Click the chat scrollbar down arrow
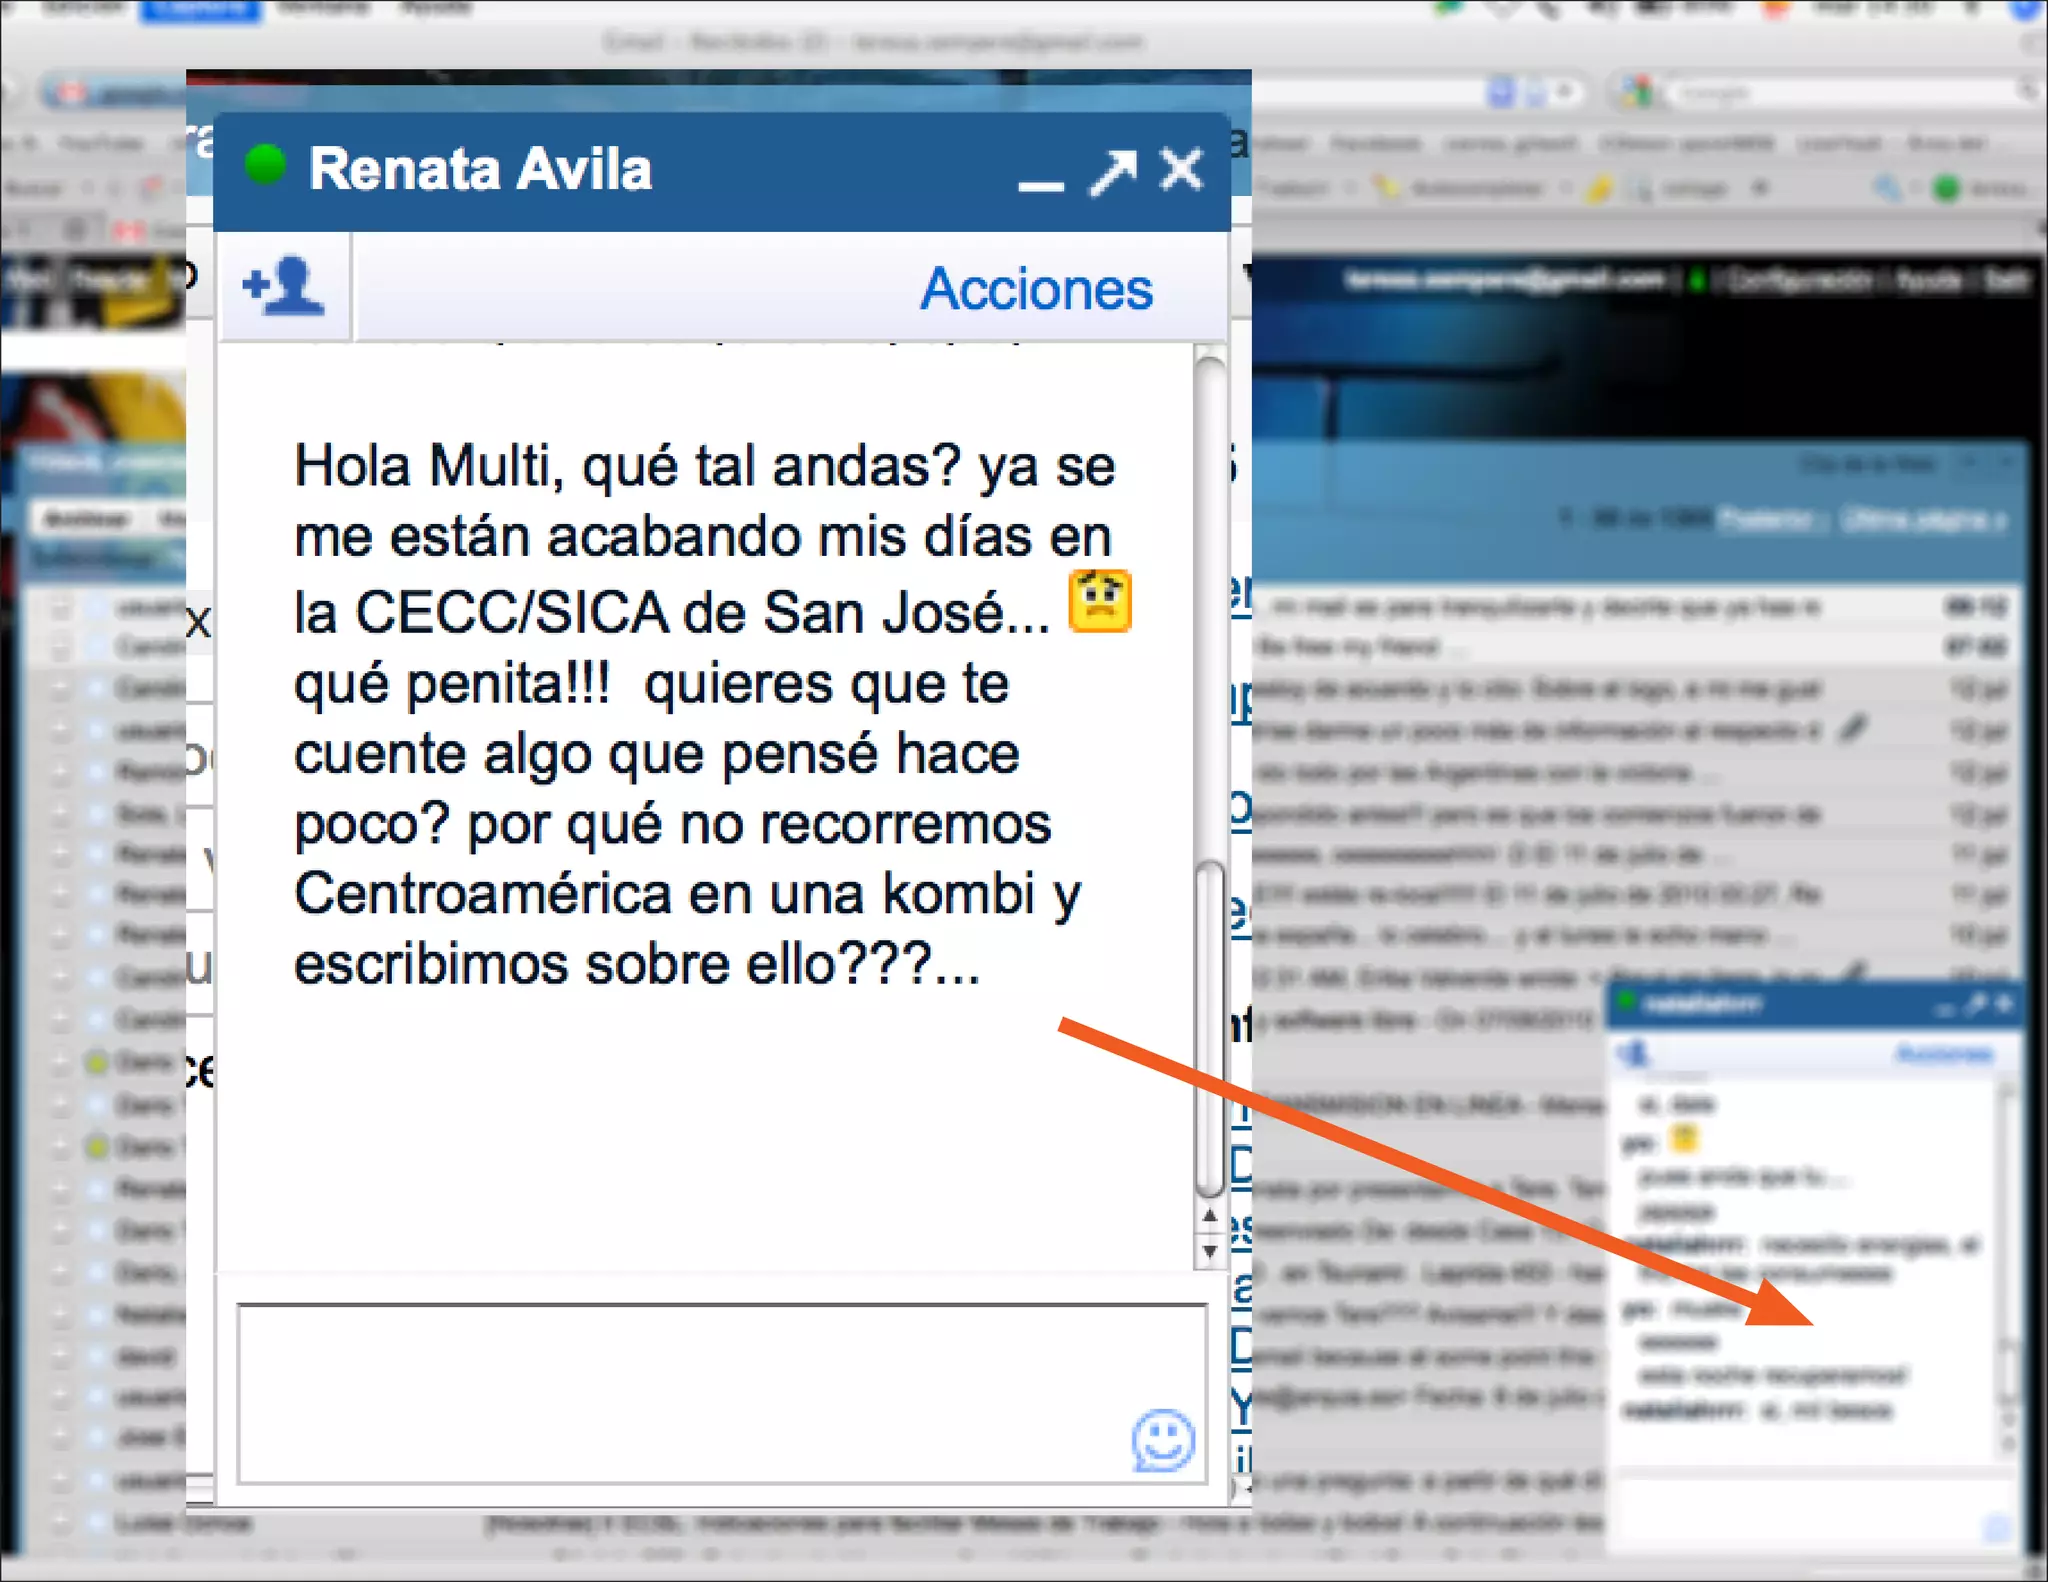 point(1210,1251)
